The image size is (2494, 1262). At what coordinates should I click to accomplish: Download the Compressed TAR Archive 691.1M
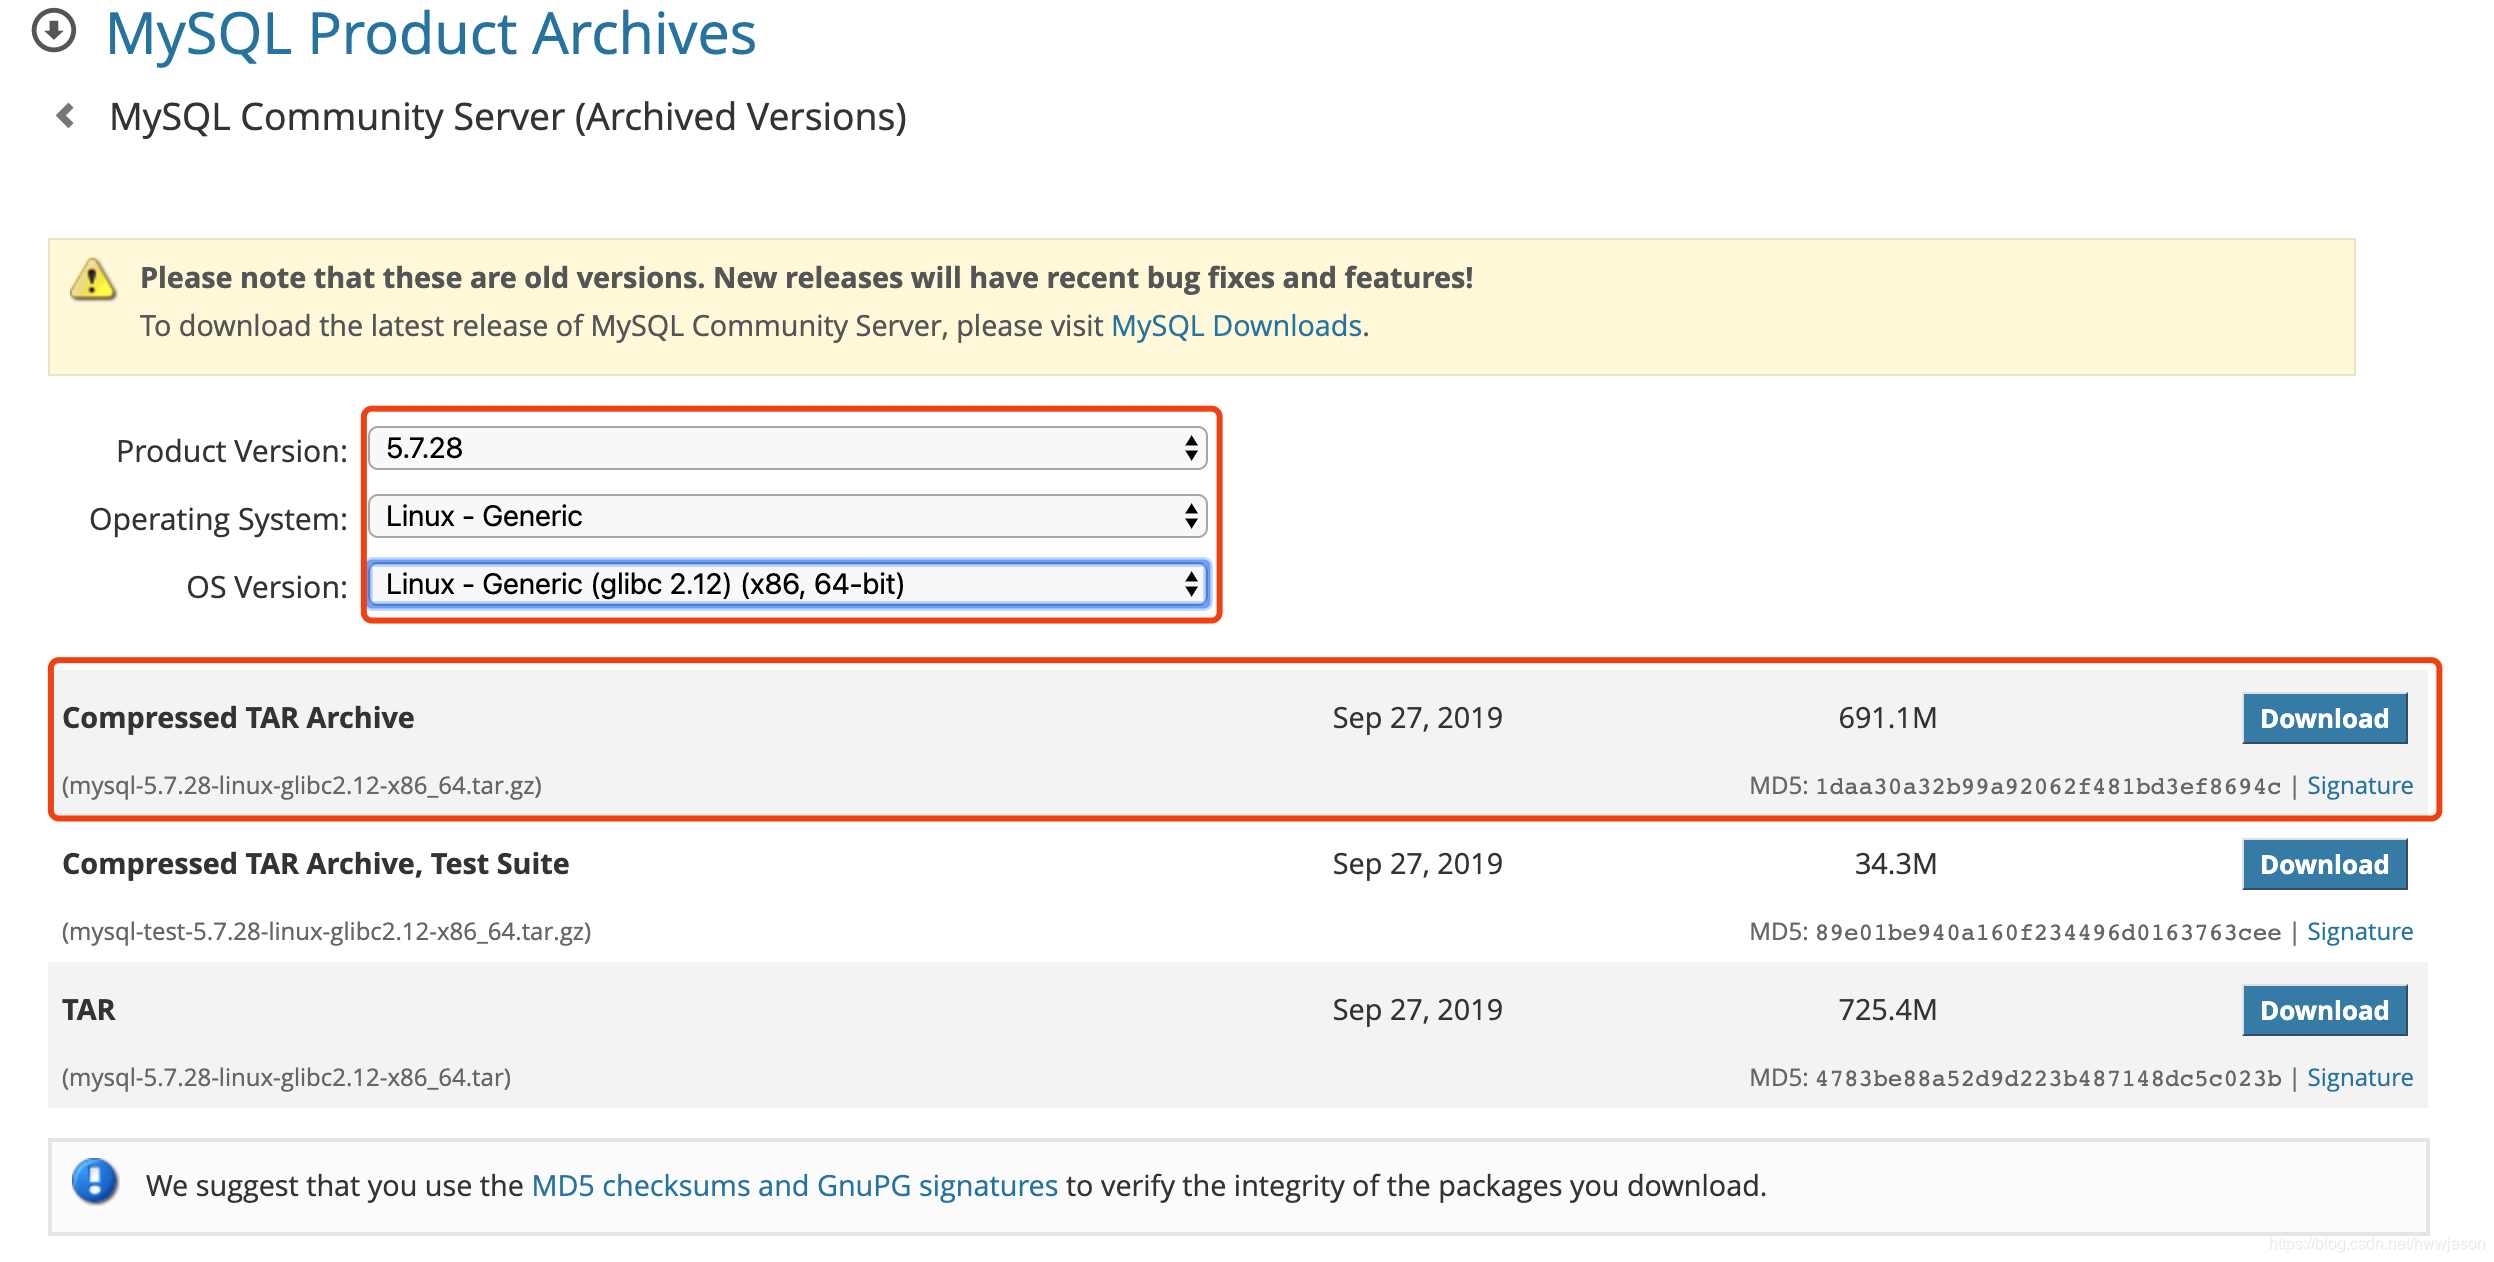click(x=2323, y=718)
